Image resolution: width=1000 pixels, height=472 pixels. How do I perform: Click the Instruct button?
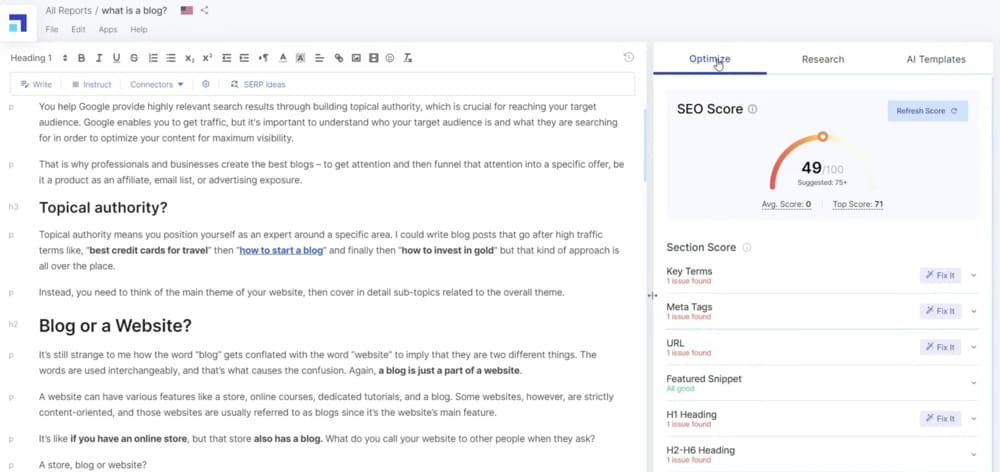pyautogui.click(x=91, y=84)
